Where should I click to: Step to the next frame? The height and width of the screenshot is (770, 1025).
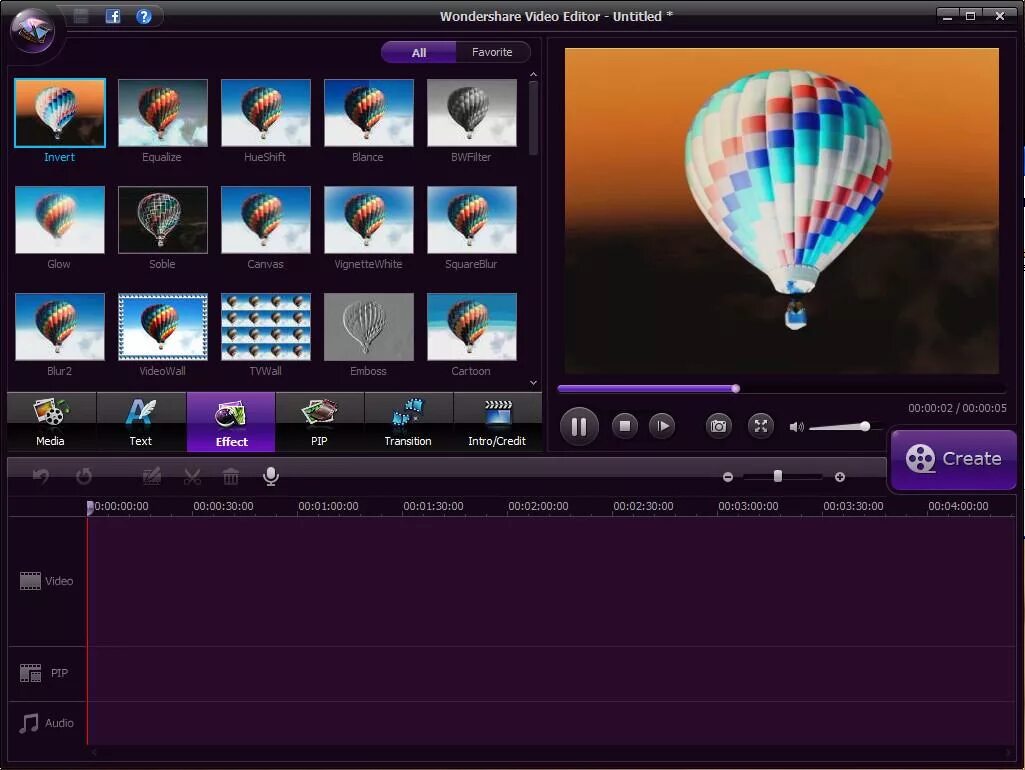coord(662,426)
